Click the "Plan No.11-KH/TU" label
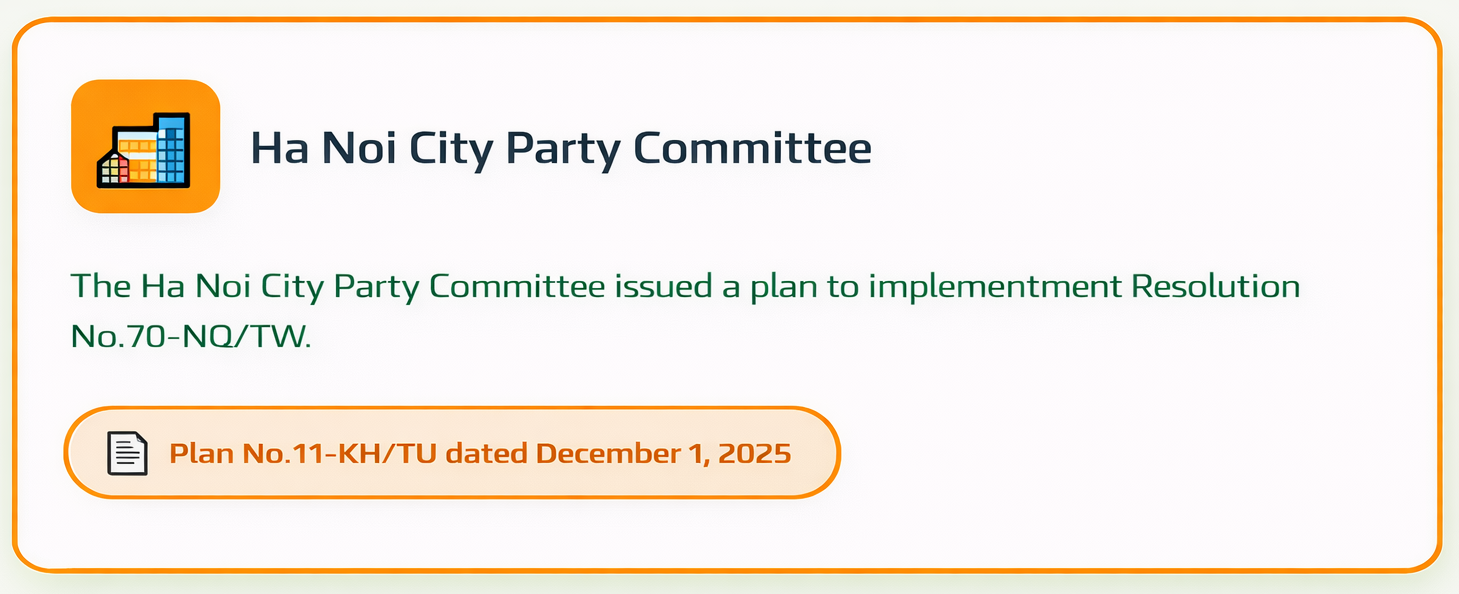The height and width of the screenshot is (594, 1459). [x=304, y=454]
